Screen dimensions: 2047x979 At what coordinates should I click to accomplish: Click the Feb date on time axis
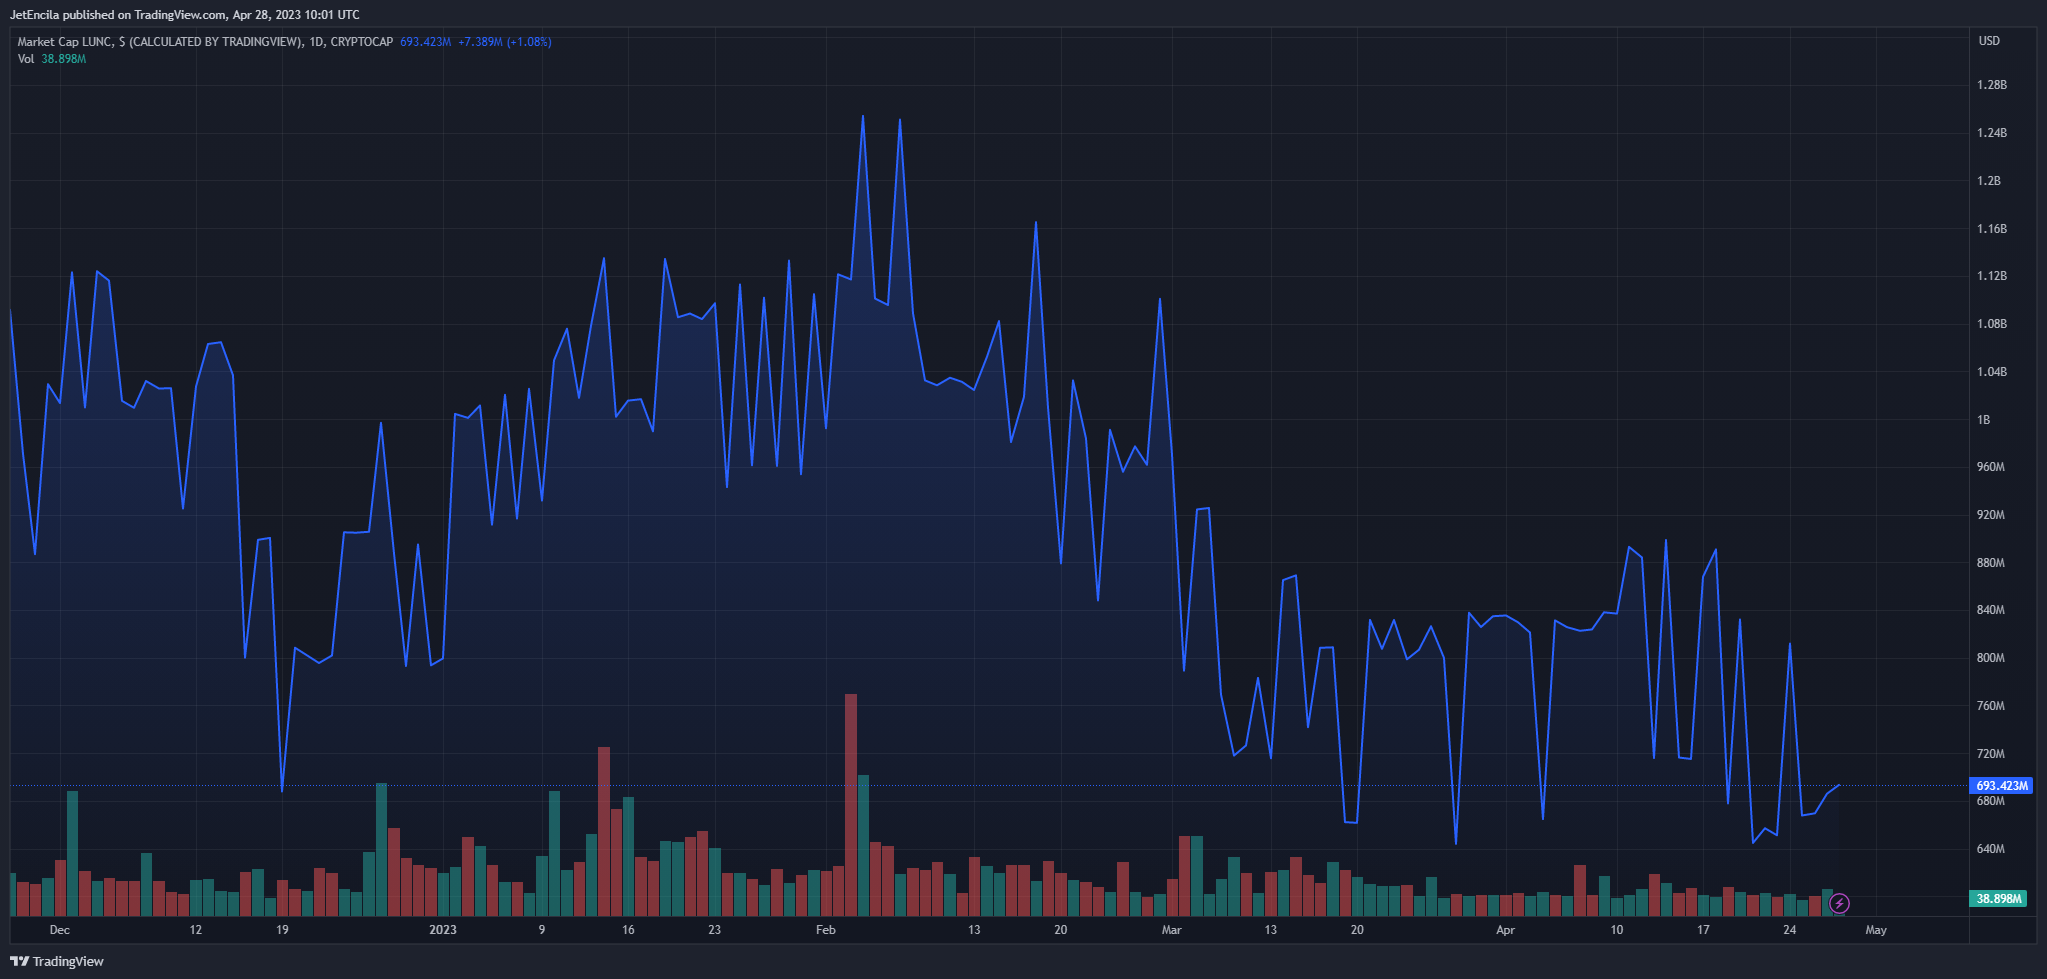(826, 930)
